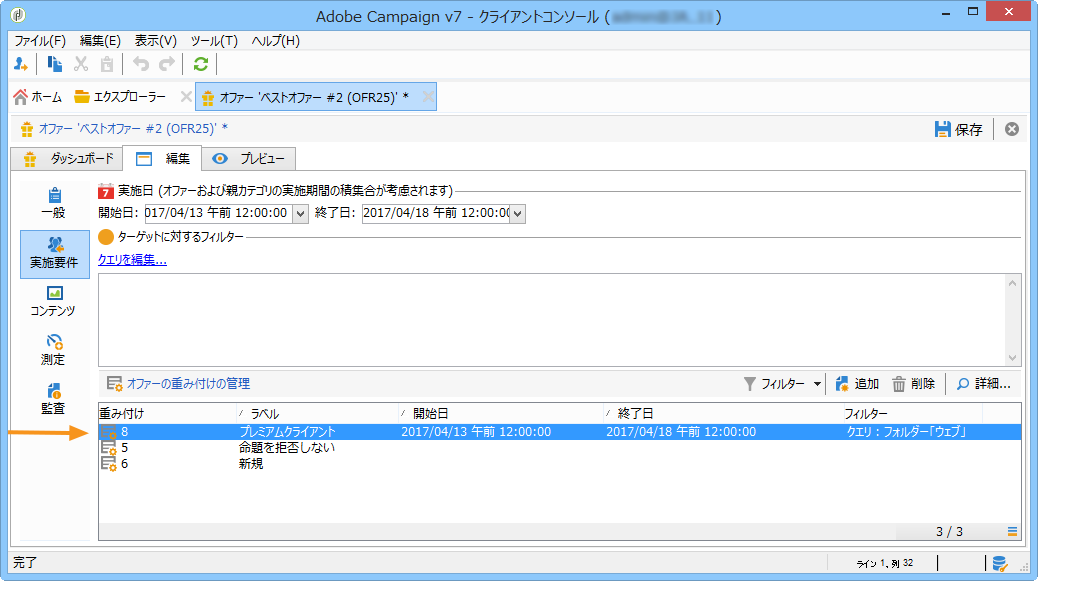
Task: Click the Adobe Campaign app icon in title bar
Action: tap(18, 15)
